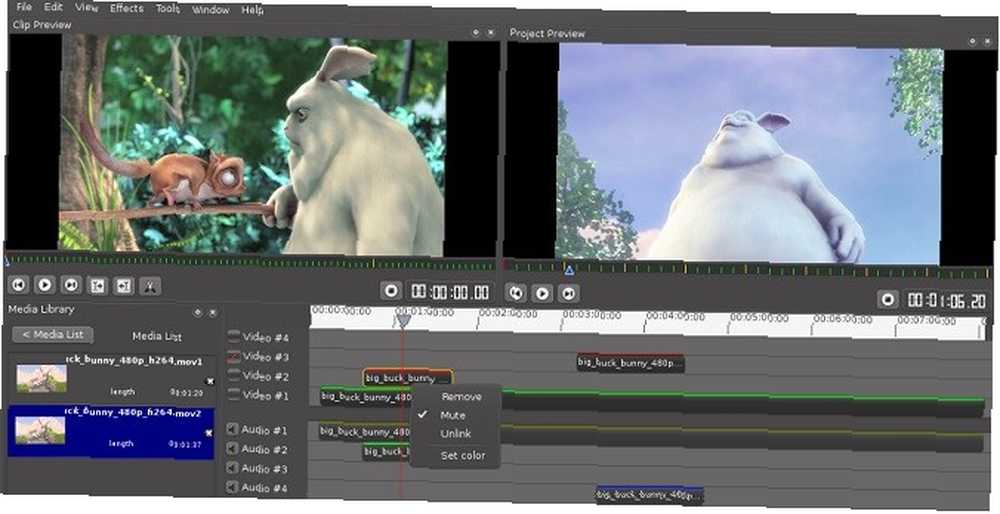Open the Effects menu
The width and height of the screenshot is (1000, 514).
point(126,8)
